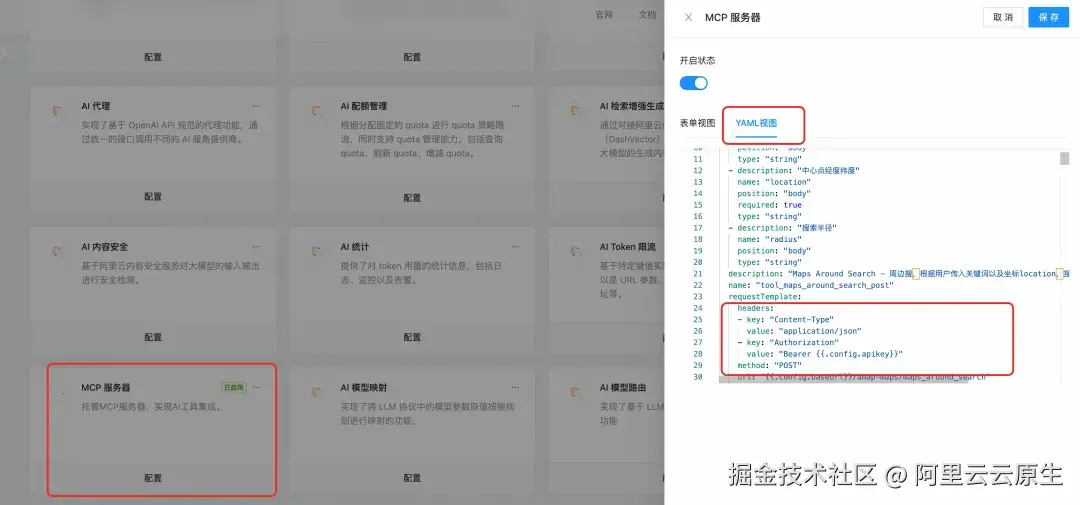Click the AI 模型路由 plugin icon
Image resolution: width=1080 pixels, height=505 pixels.
[x=577, y=391]
